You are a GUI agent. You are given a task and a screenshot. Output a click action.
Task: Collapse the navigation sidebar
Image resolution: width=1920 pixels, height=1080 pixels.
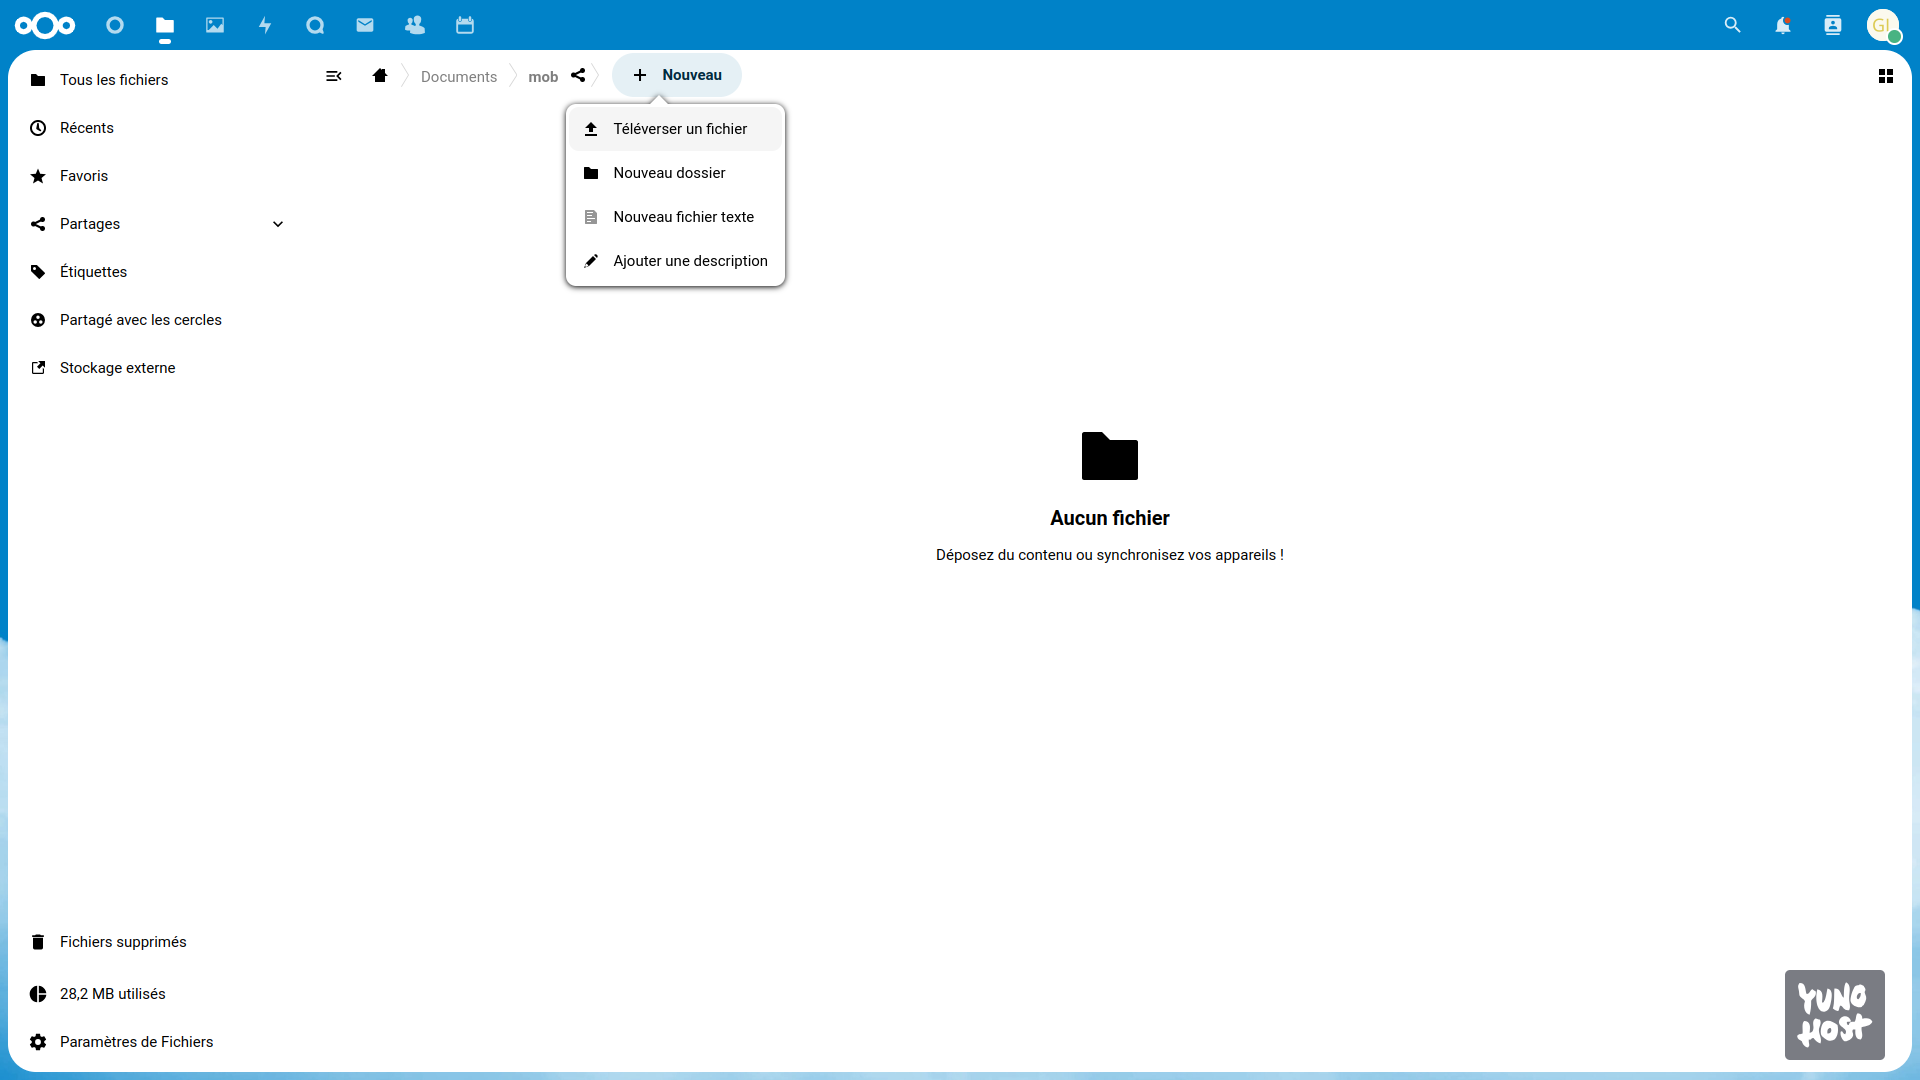click(334, 76)
